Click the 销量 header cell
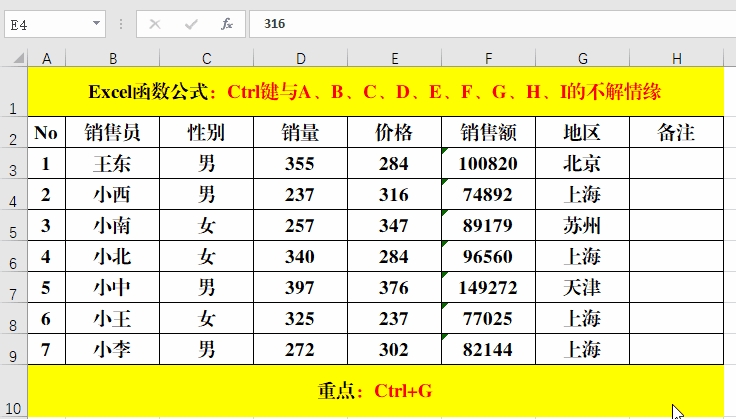 [x=300, y=132]
